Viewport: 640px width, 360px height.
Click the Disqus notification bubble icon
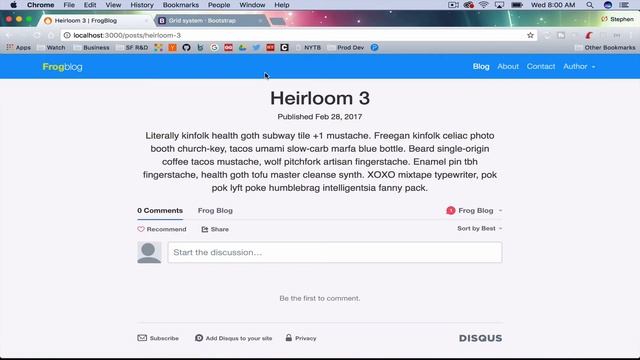click(x=451, y=211)
